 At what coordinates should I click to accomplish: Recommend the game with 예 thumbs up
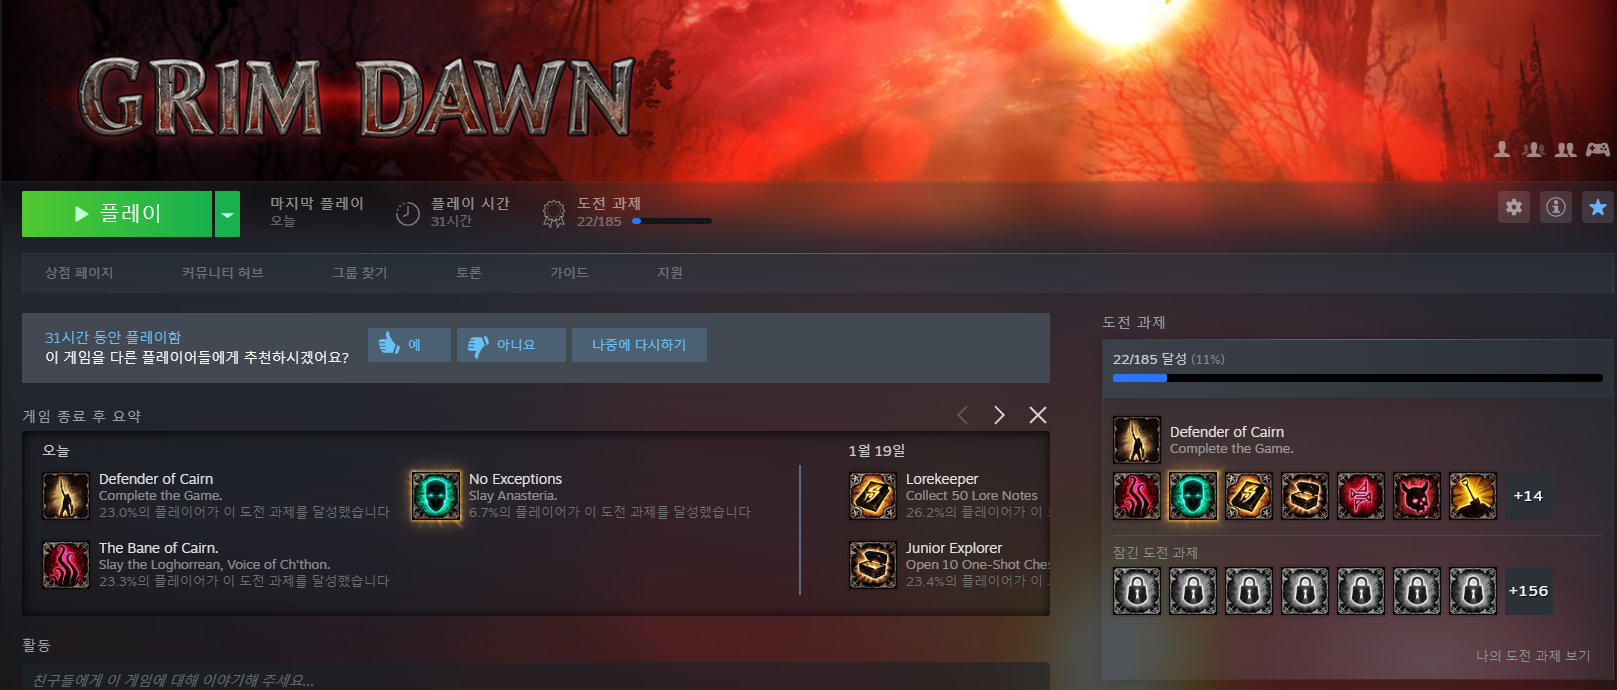(409, 345)
